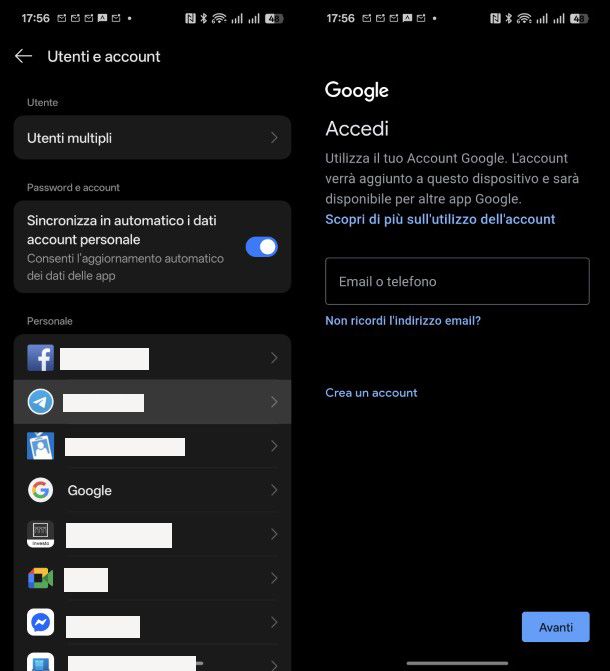Image resolution: width=610 pixels, height=671 pixels.
Task: Expand the Utenti multipli chevron
Action: (274, 138)
